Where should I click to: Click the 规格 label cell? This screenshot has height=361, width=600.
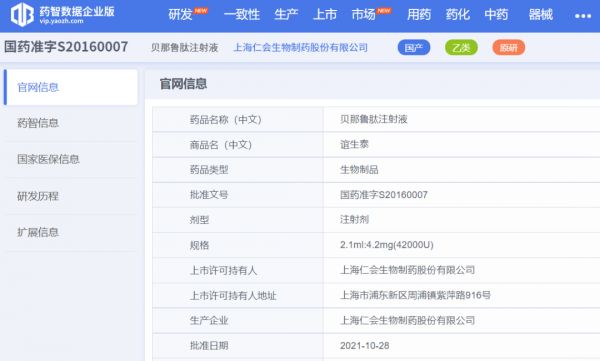(238, 245)
